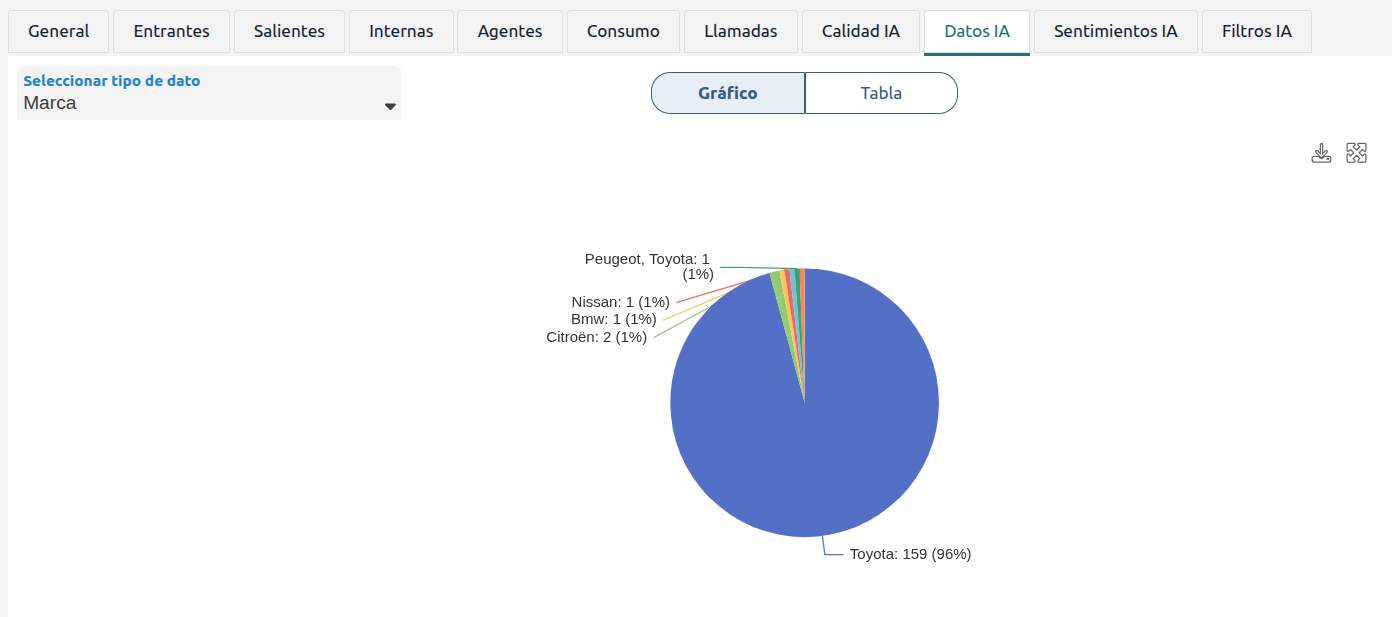Select the Gráfico view toggle
The height and width of the screenshot is (617, 1392).
click(728, 93)
